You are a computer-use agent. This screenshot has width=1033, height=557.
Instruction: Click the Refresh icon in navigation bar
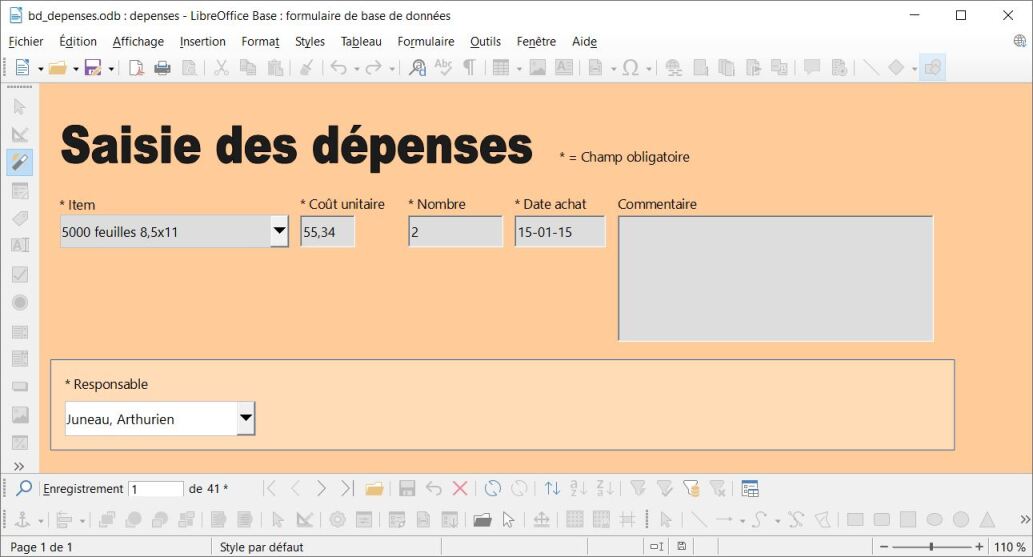tap(493, 489)
